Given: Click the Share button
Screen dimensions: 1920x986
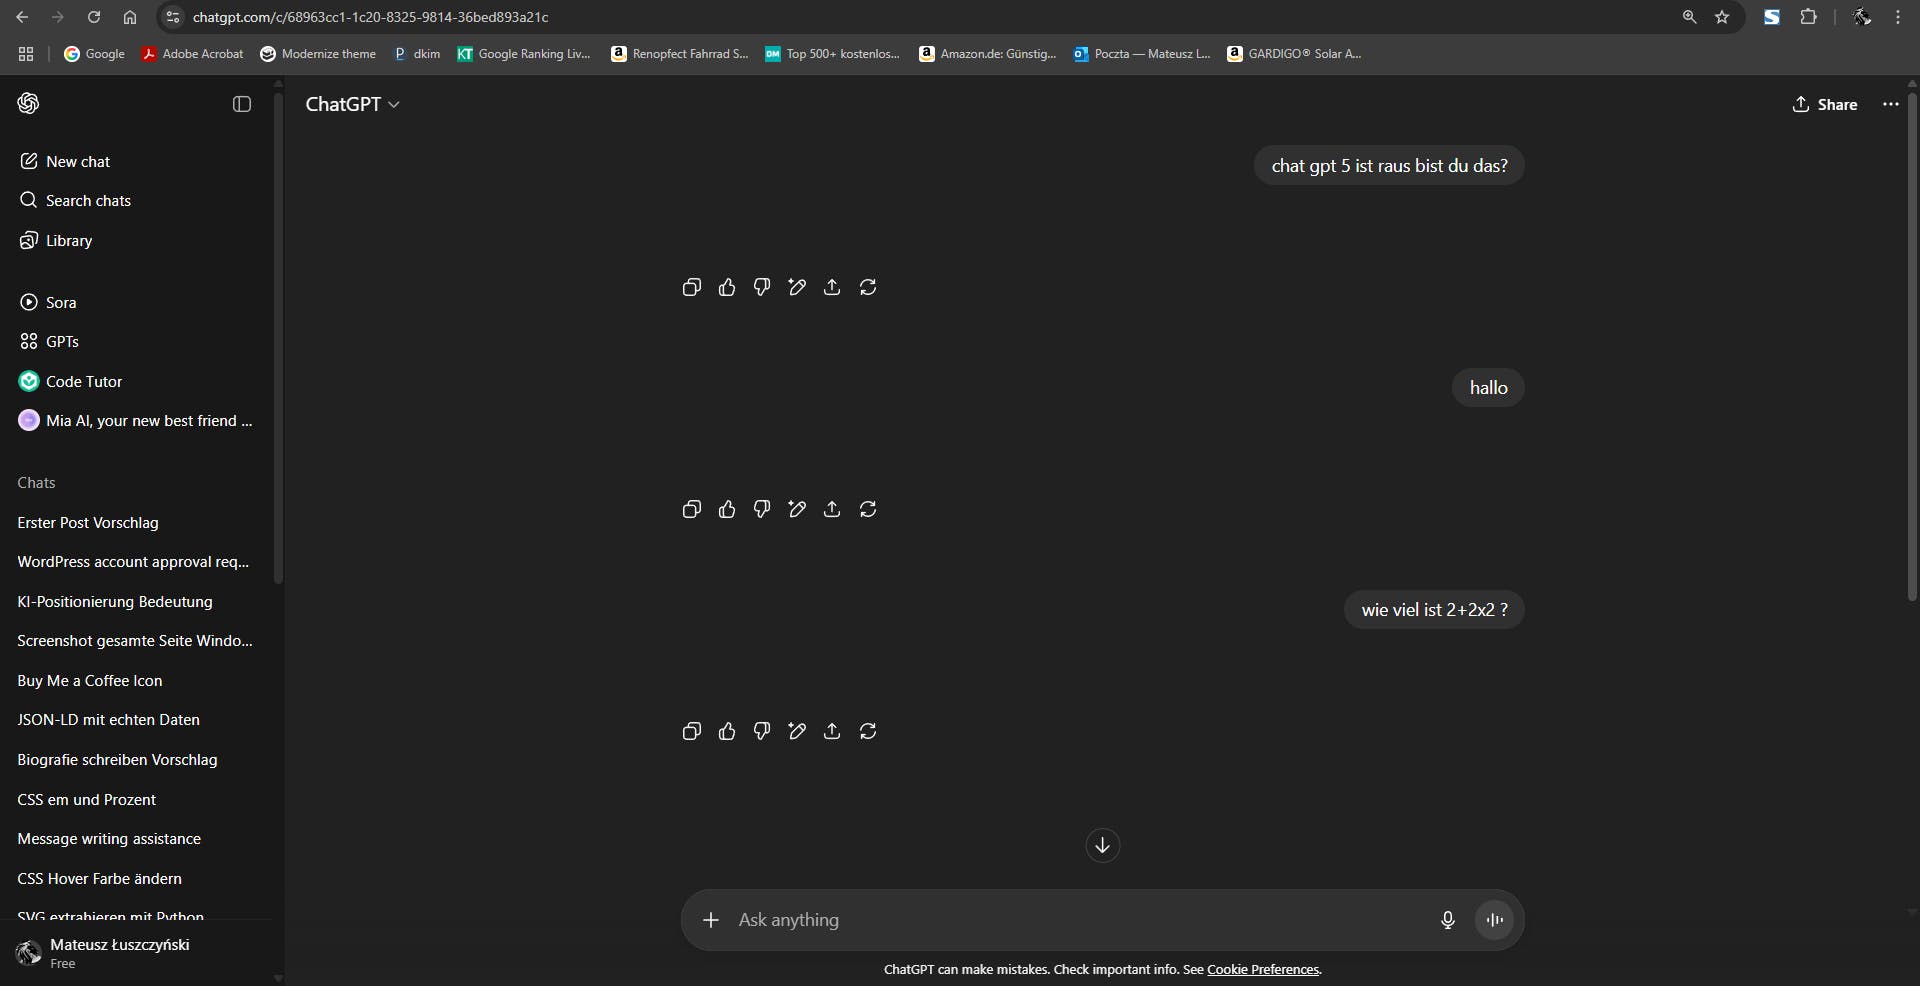Looking at the screenshot, I should click(1825, 104).
